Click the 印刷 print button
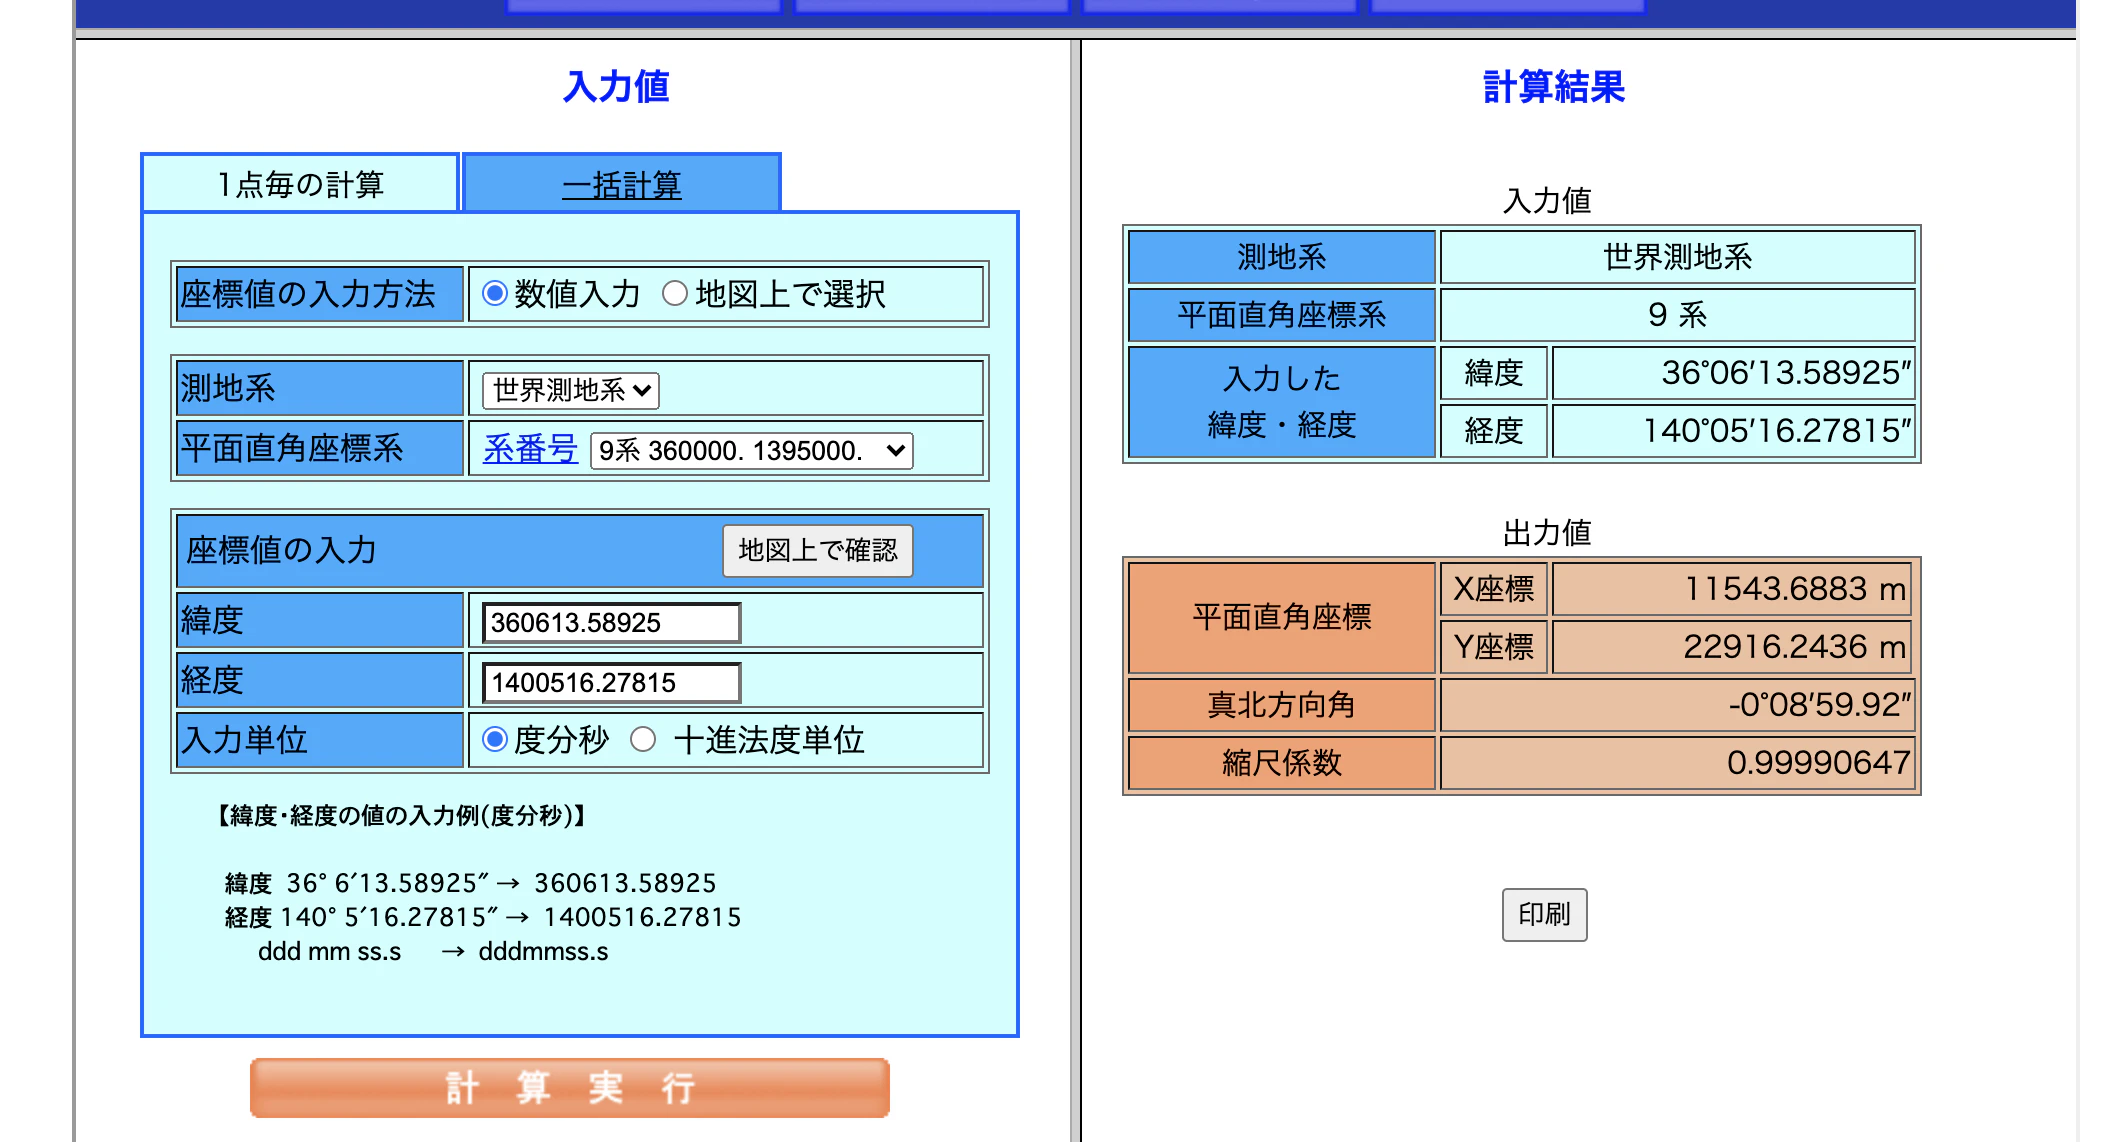The image size is (2126, 1142). tap(1544, 914)
